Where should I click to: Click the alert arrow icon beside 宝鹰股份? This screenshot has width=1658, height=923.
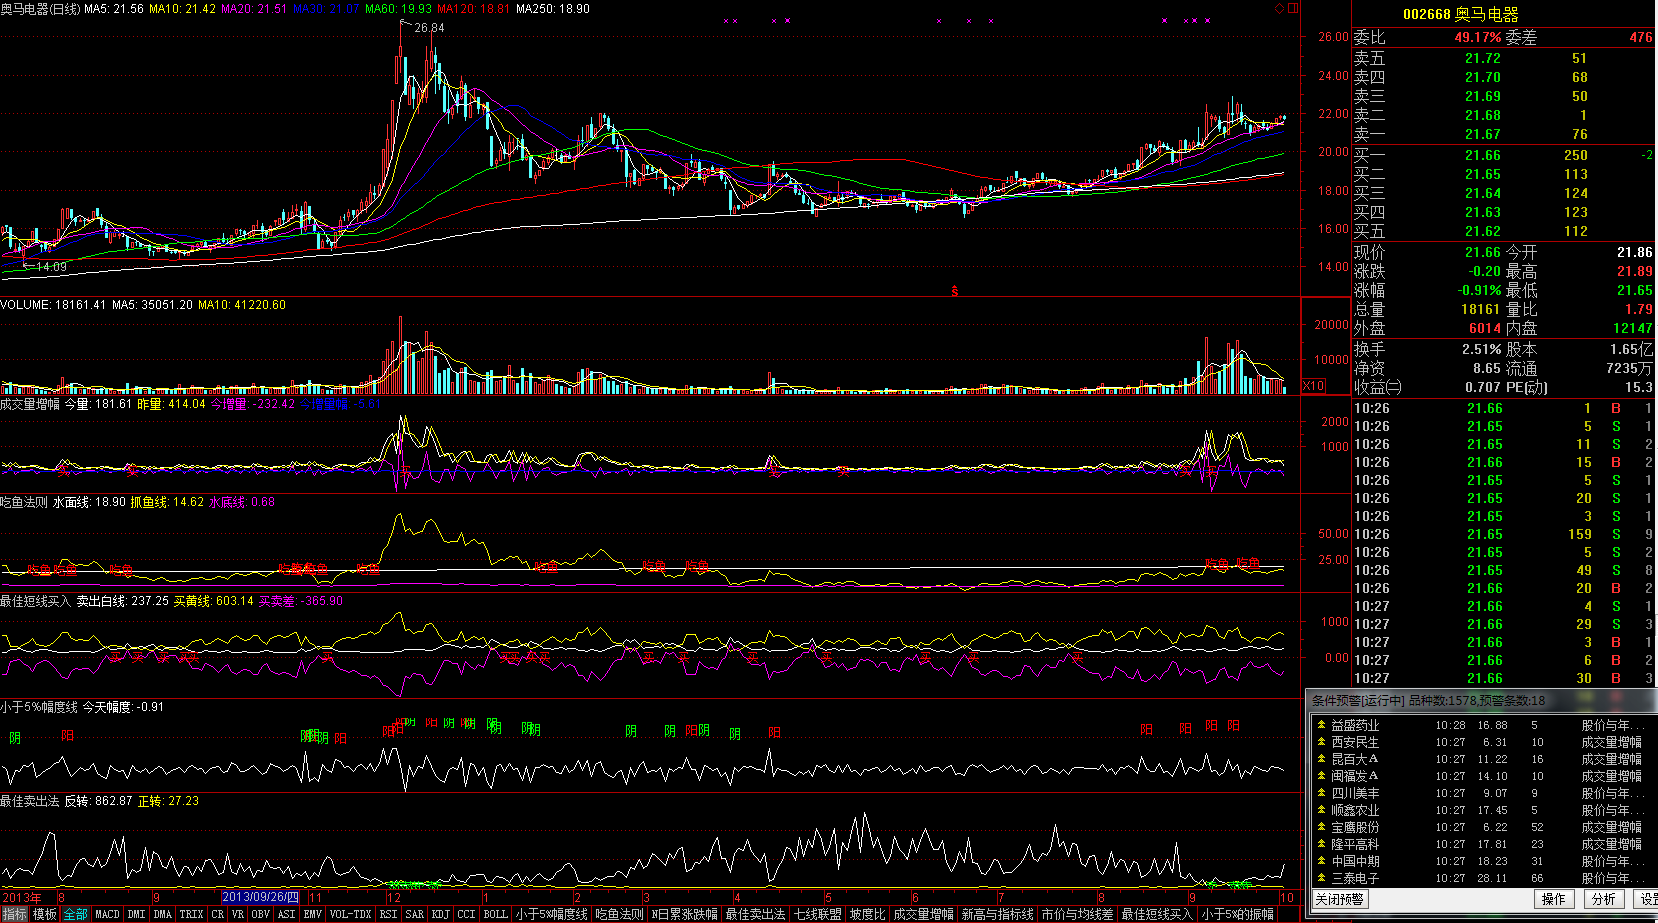pos(1321,827)
